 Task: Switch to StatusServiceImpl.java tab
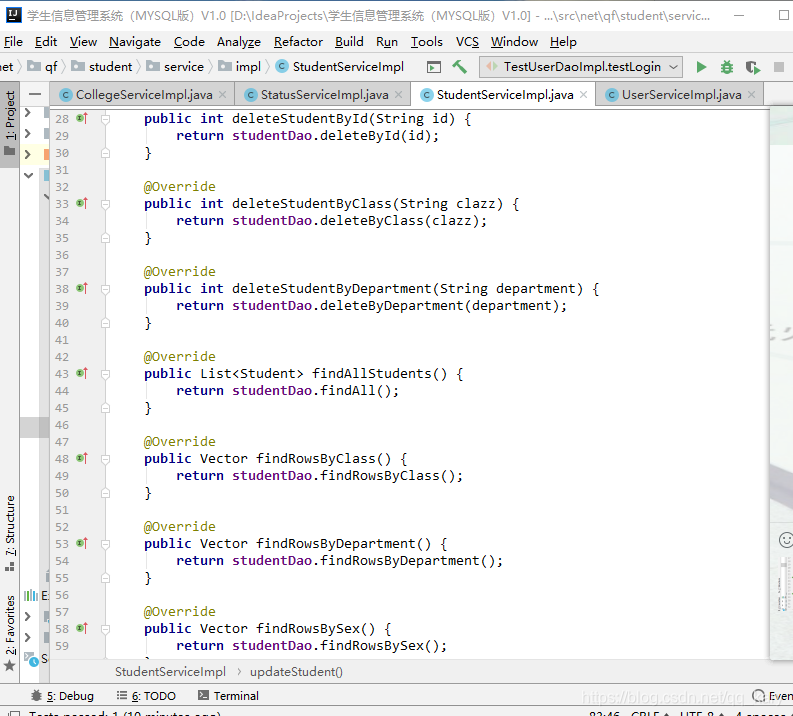tap(324, 95)
